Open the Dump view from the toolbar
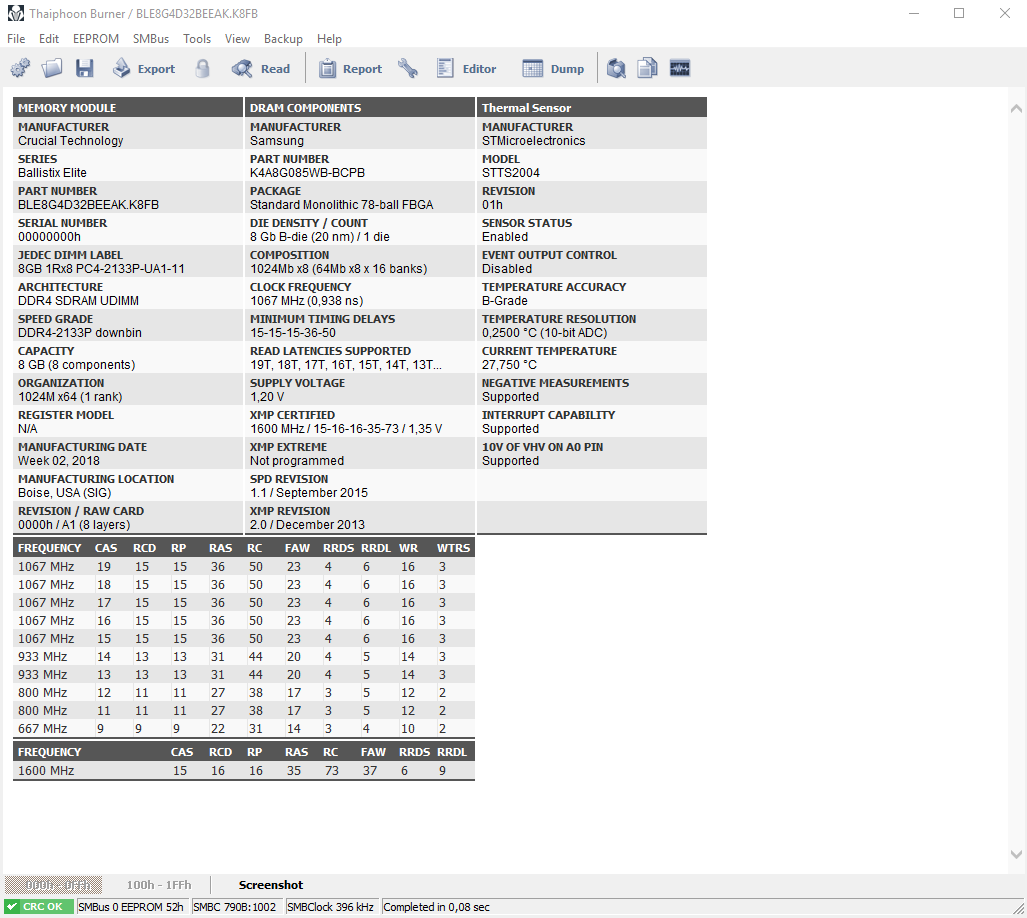The image size is (1027, 918). pos(553,68)
